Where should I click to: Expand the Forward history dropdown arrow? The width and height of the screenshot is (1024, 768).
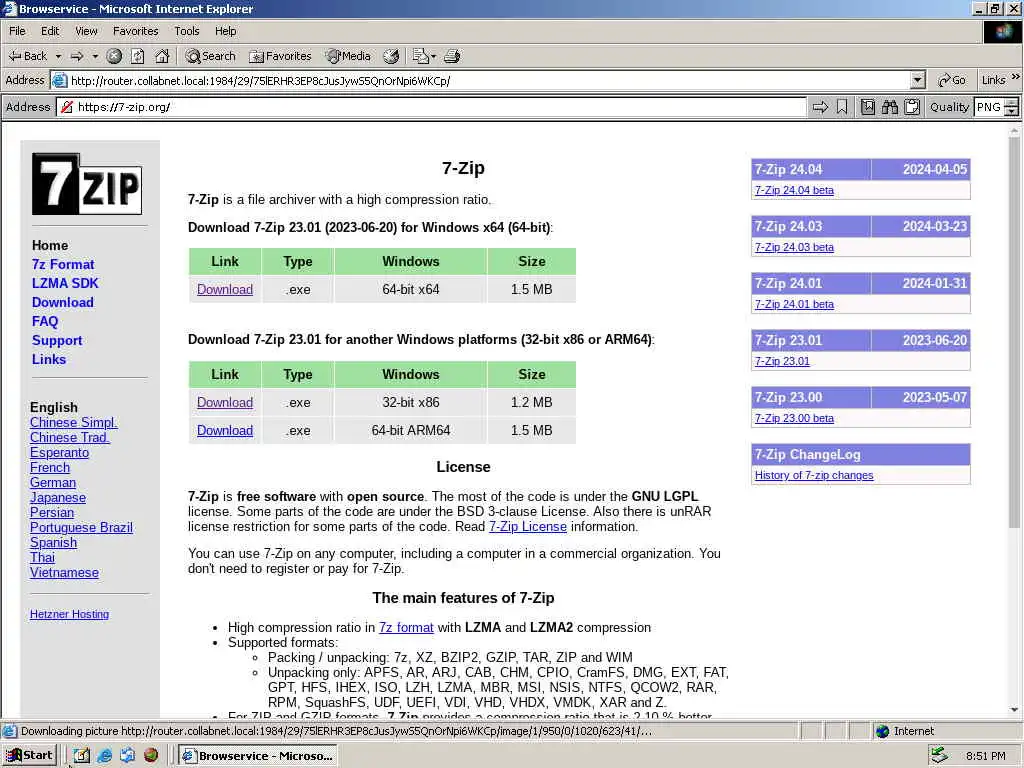95,56
